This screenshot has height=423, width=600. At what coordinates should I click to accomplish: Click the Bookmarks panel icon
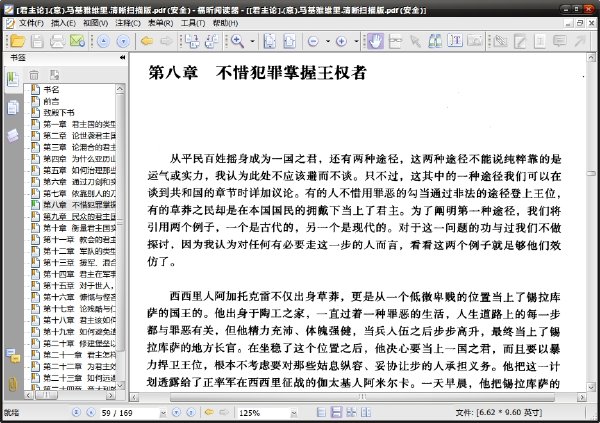[x=13, y=79]
